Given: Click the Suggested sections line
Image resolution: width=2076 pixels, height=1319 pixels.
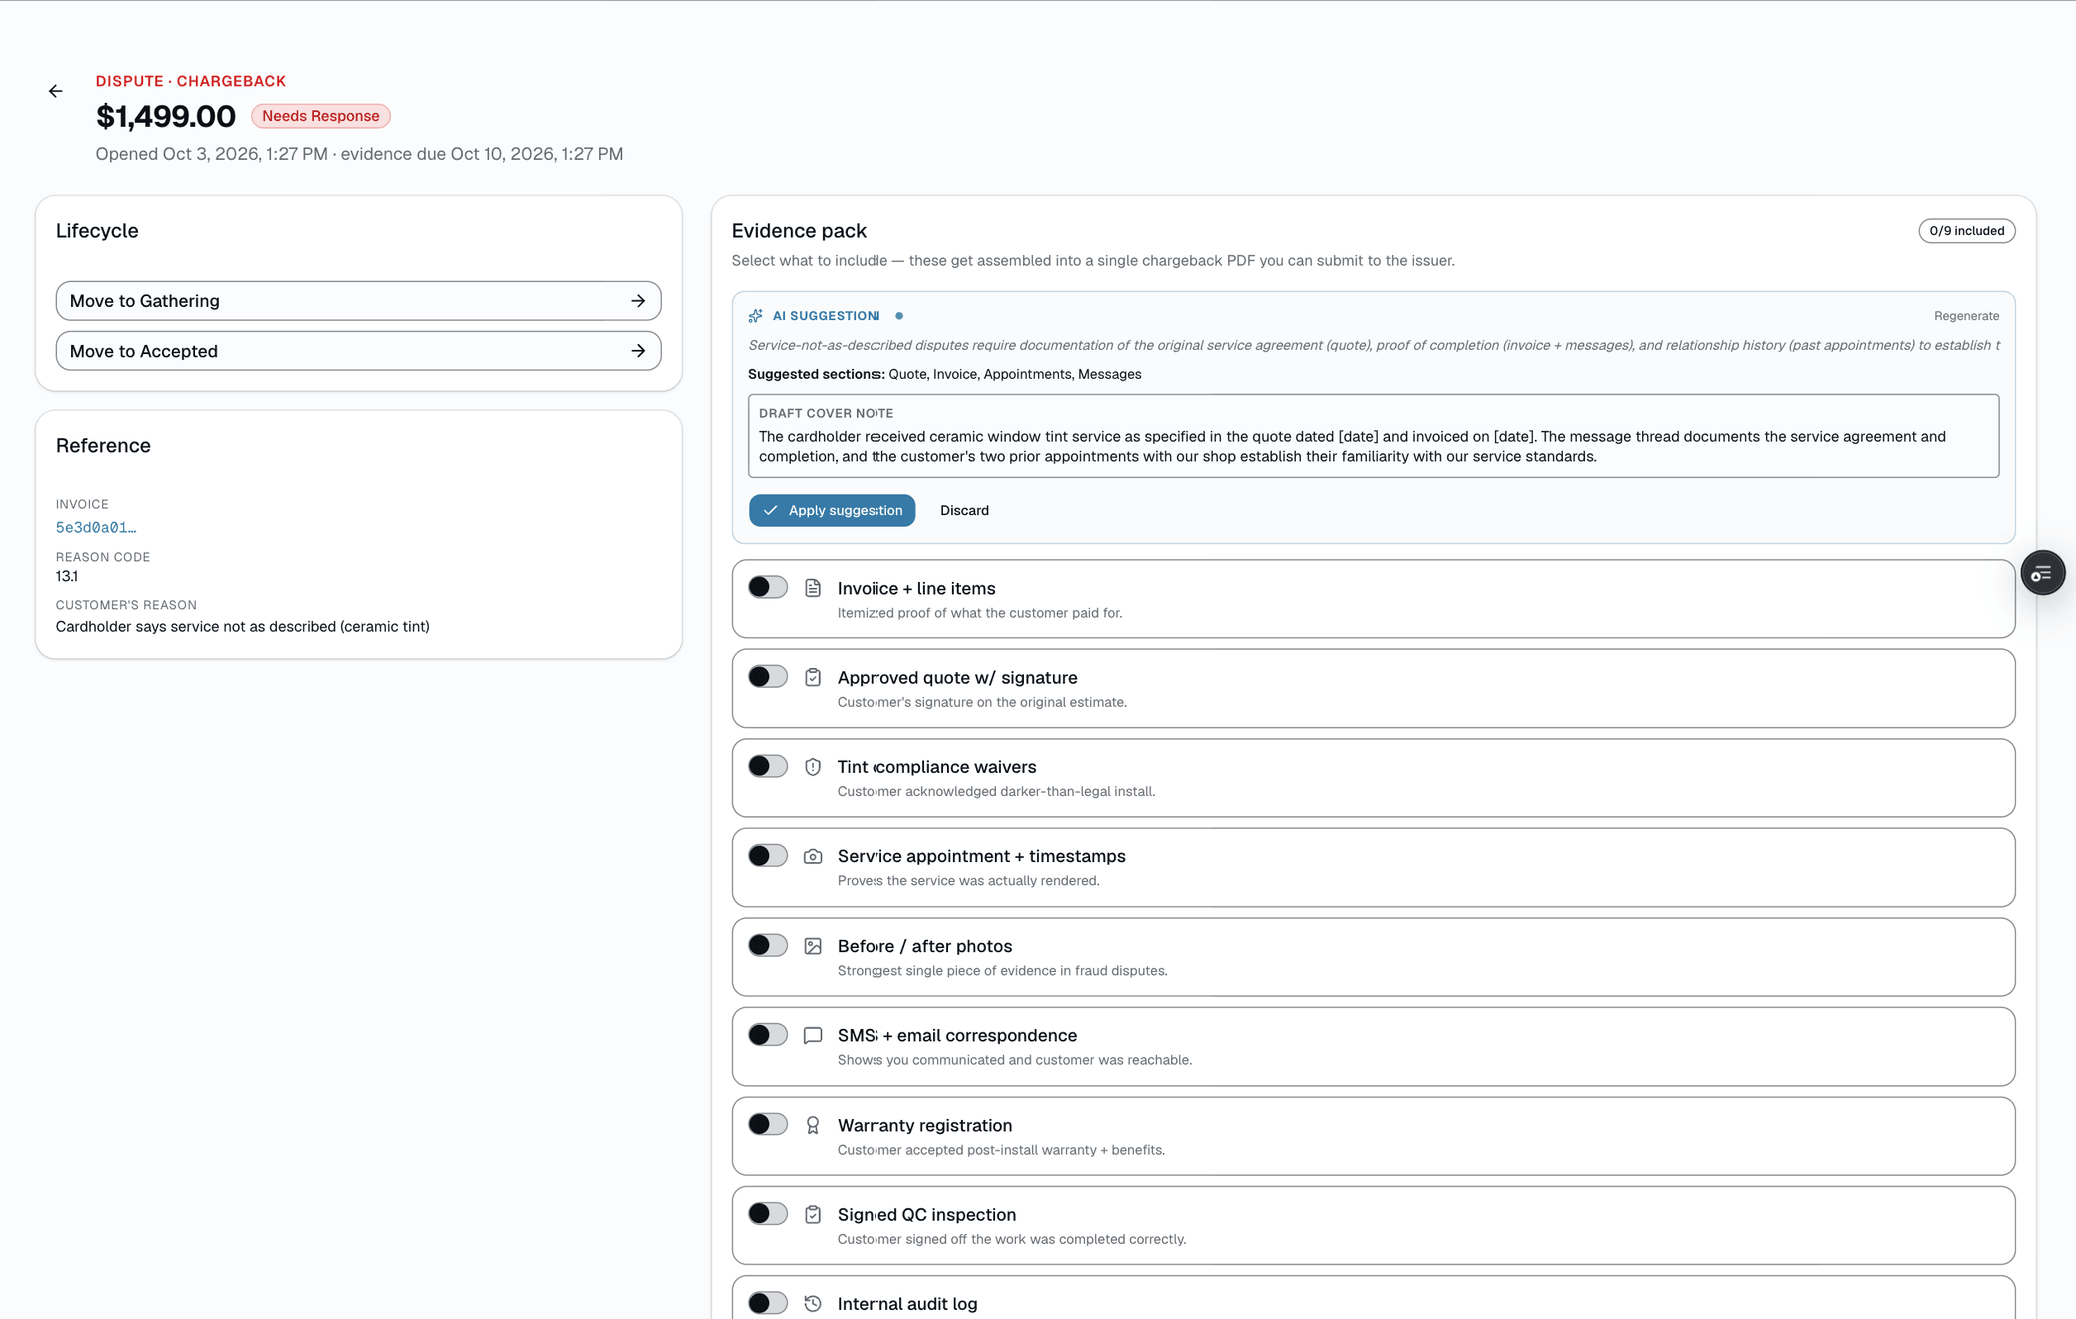Looking at the screenshot, I should point(945,374).
